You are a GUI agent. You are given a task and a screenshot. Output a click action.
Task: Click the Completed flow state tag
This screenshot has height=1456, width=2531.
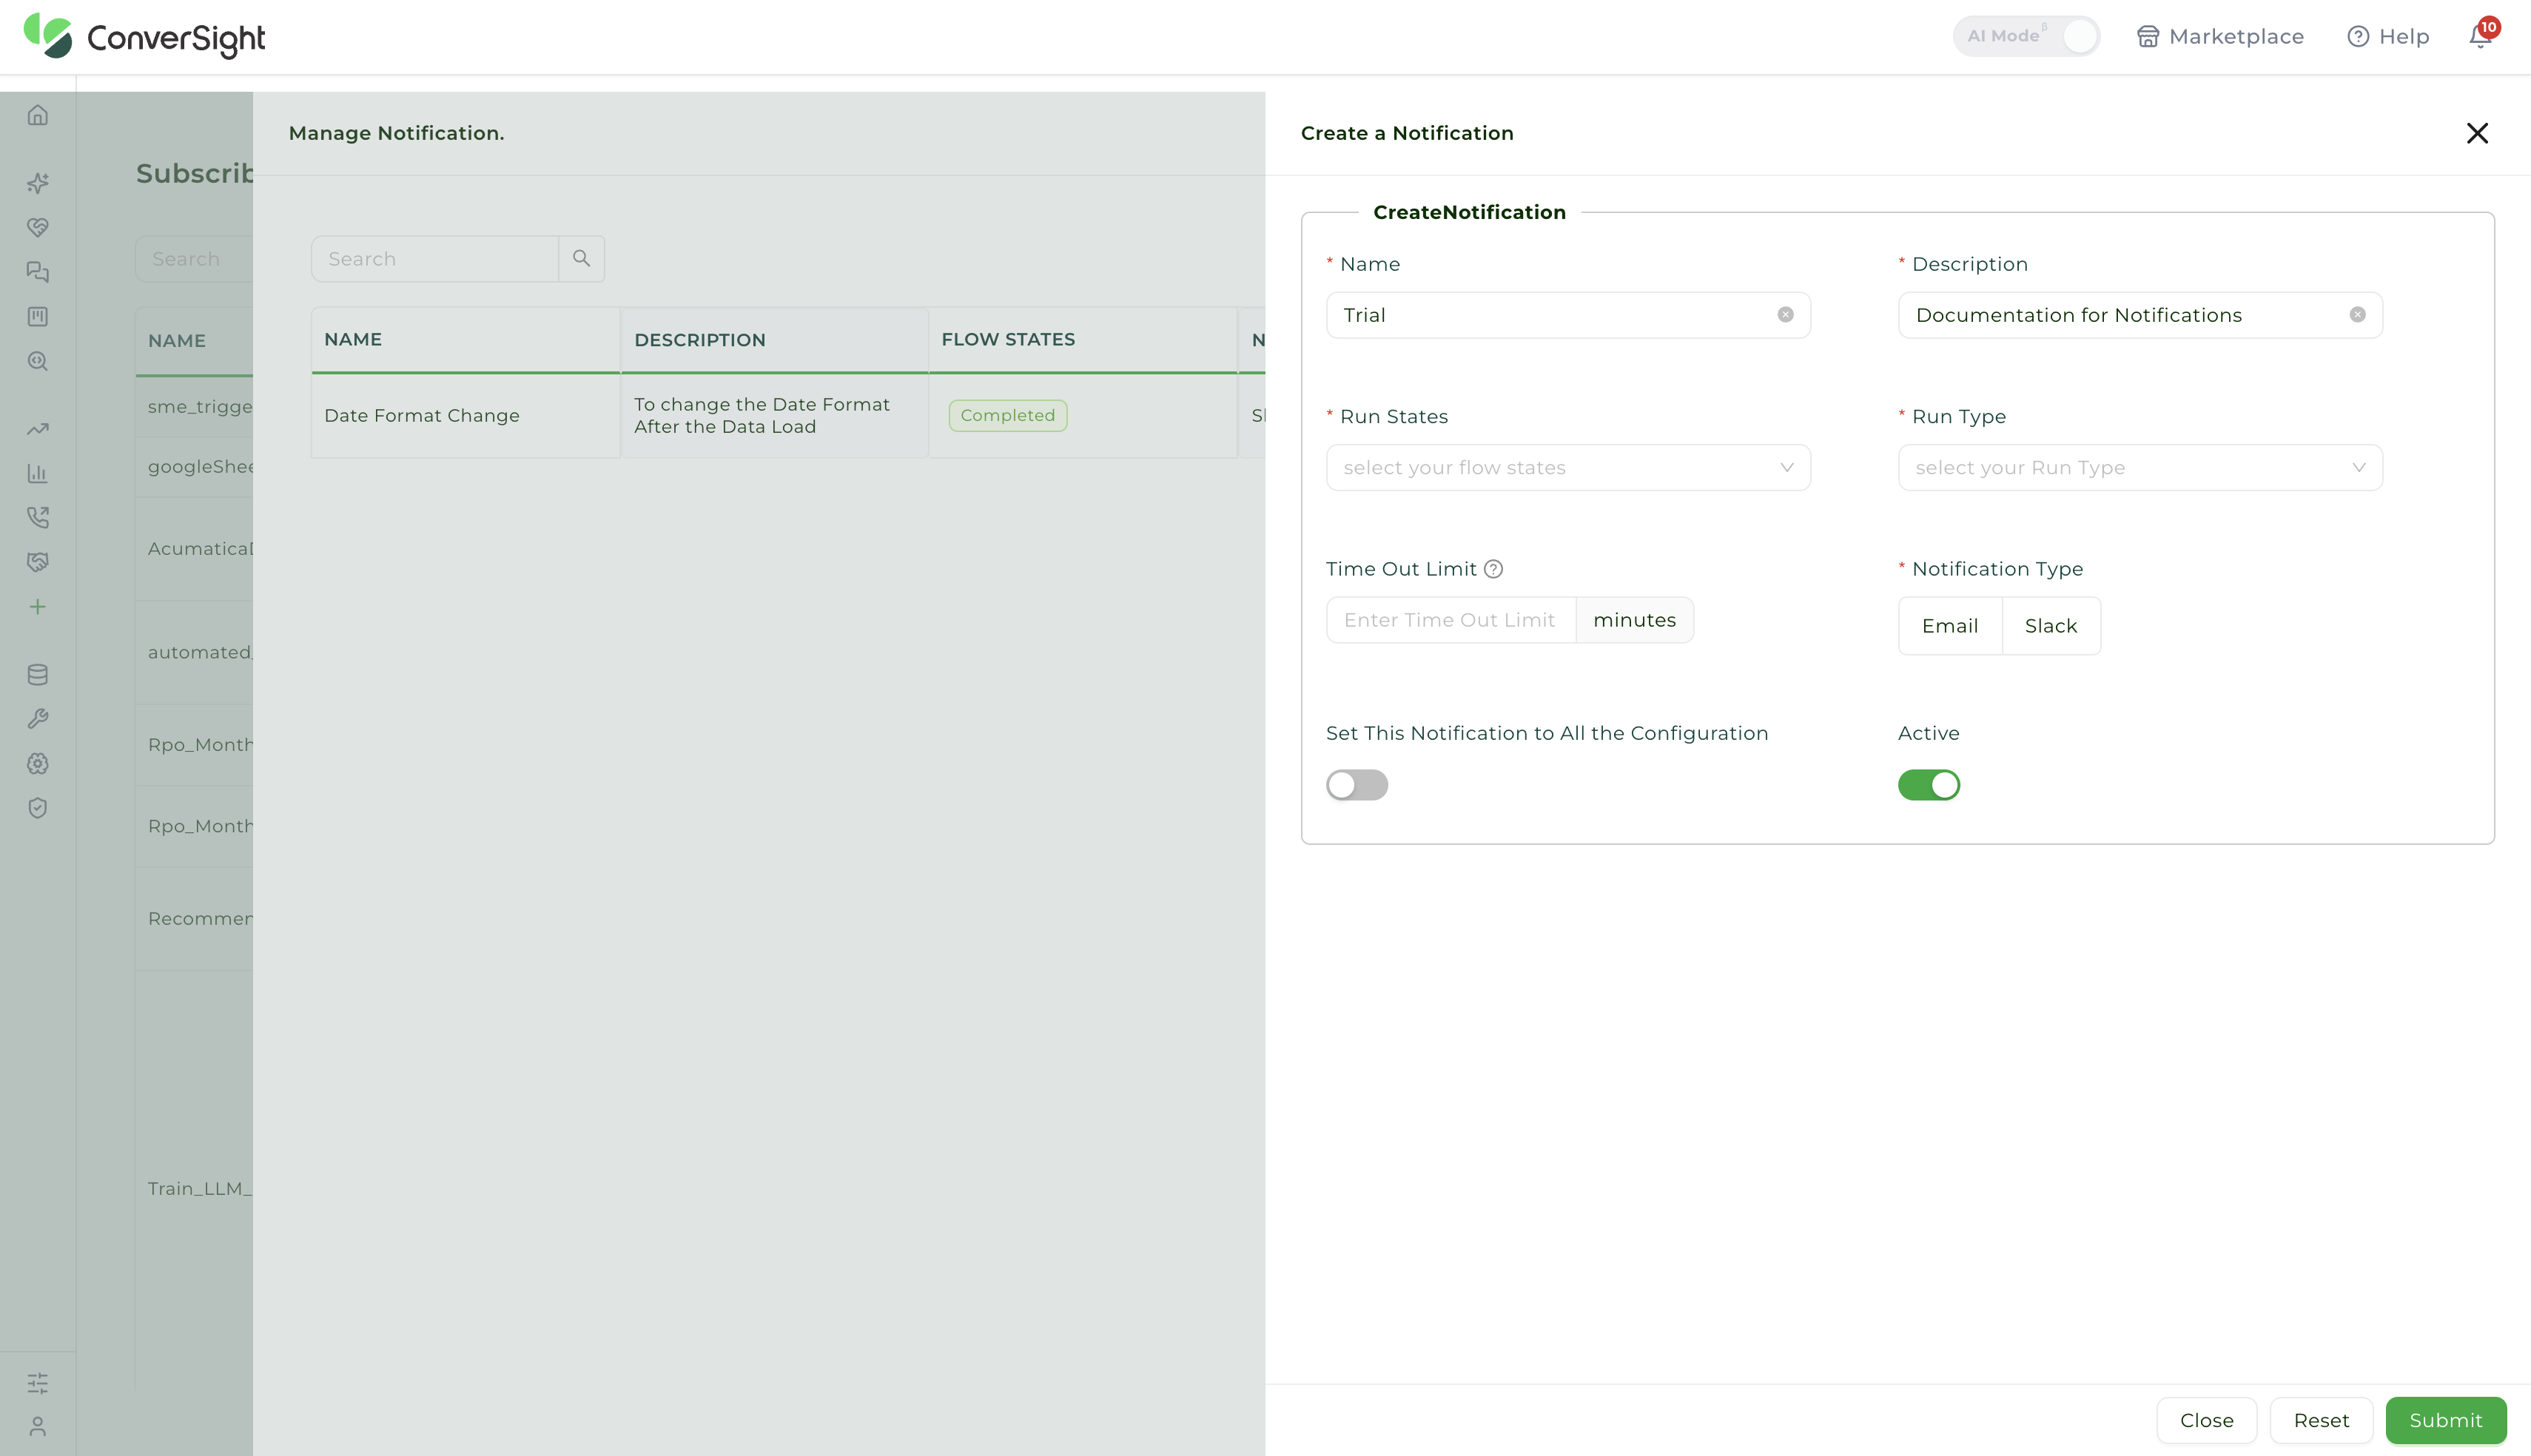click(1008, 416)
